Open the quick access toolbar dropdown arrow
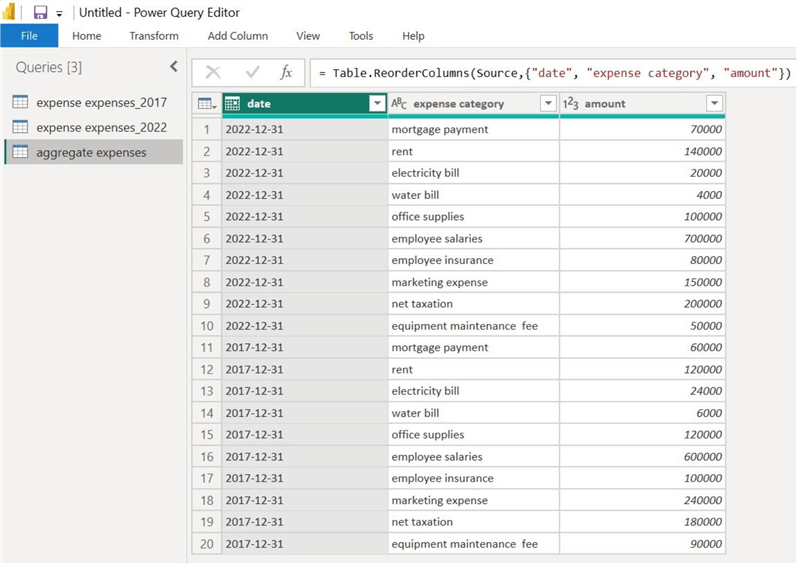 click(59, 14)
